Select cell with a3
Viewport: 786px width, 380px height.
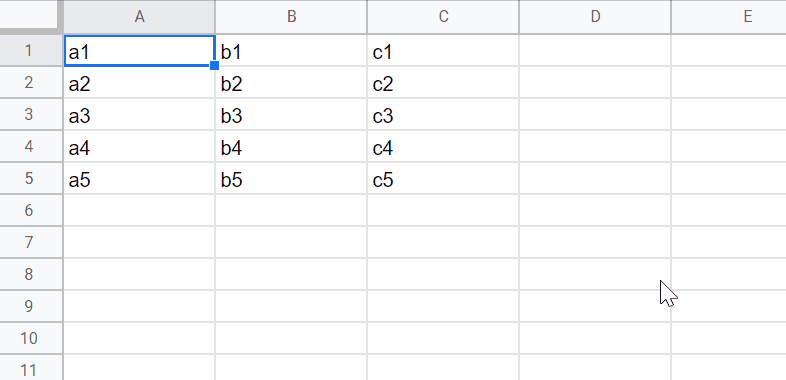tap(139, 115)
